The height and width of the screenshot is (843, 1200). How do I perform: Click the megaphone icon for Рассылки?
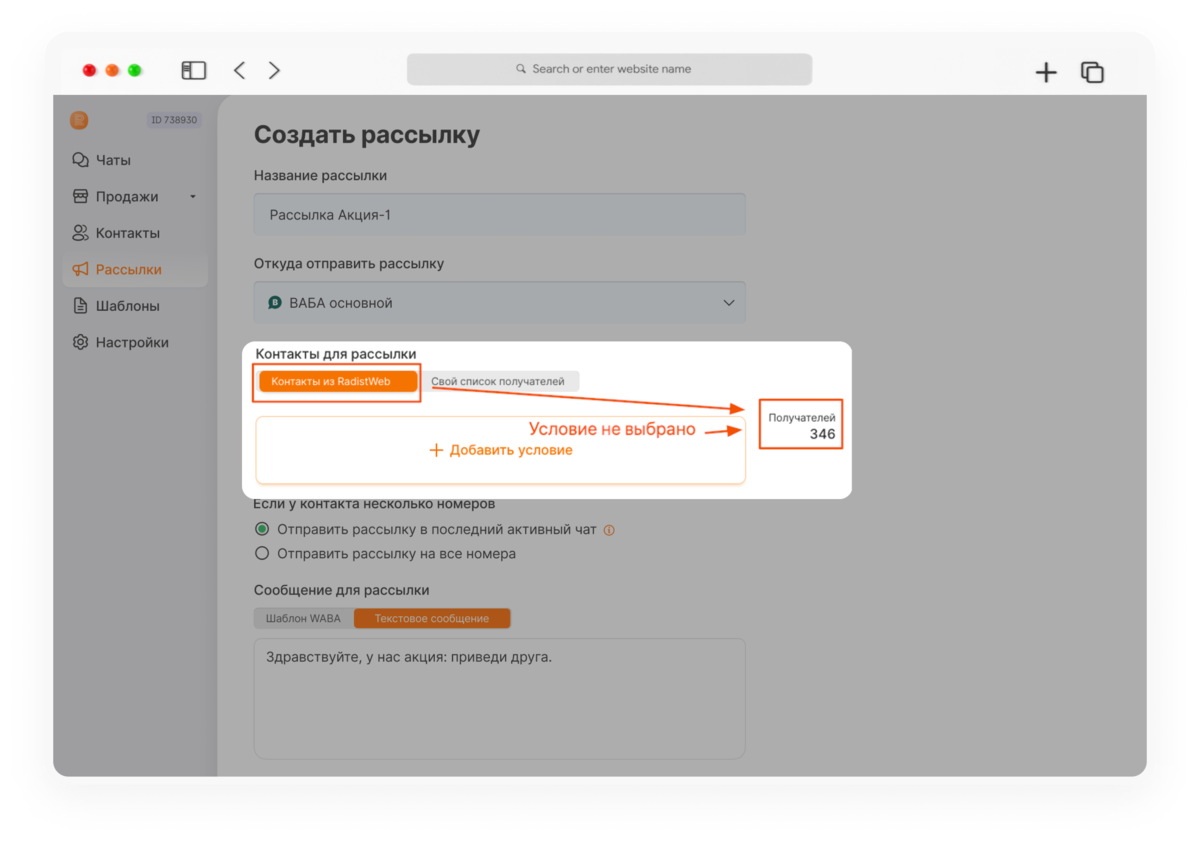[80, 270]
